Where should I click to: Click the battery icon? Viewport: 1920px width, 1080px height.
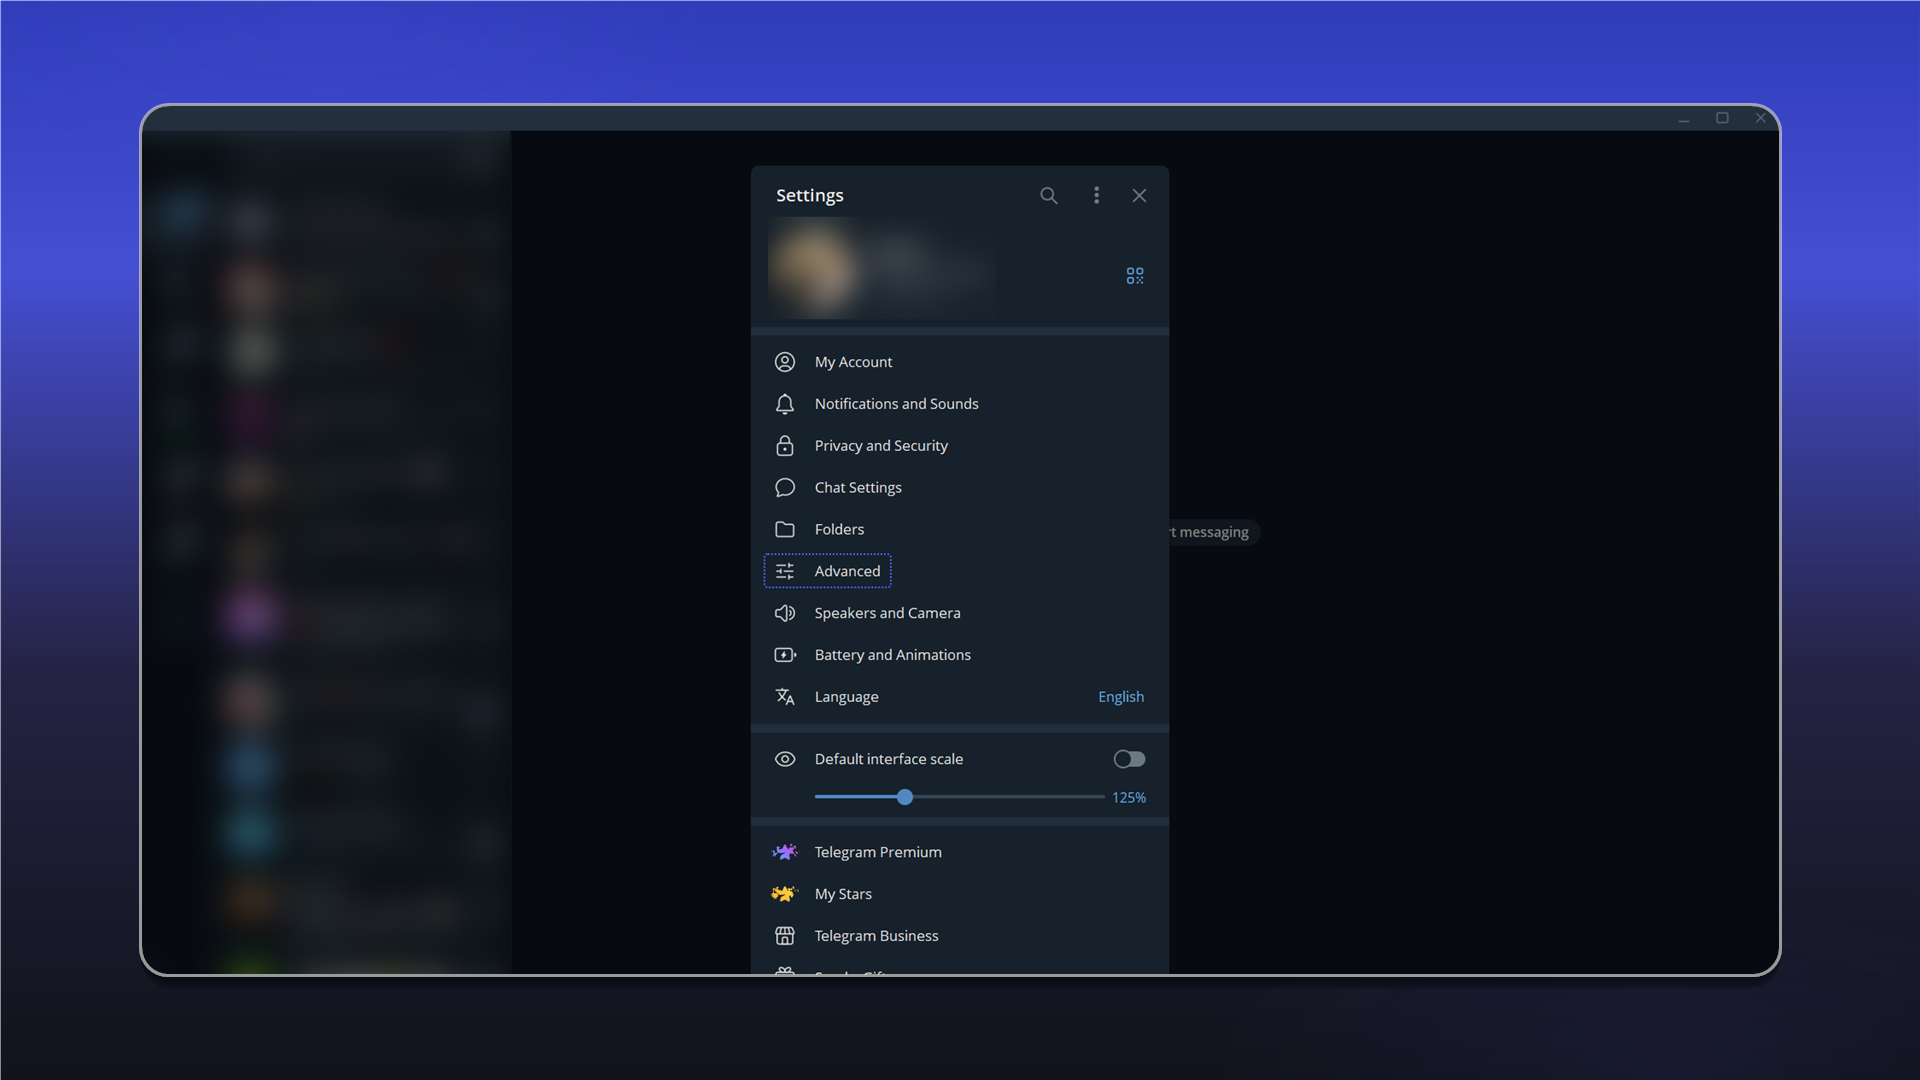785,655
